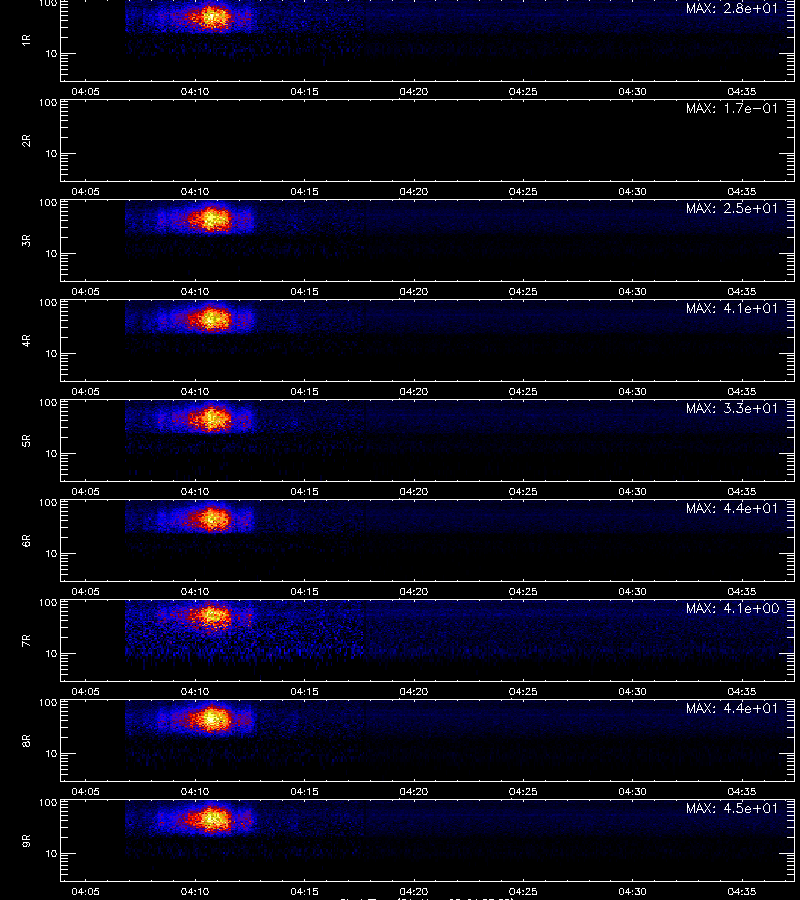The image size is (800, 900).
Task: Click the 'MAX: 4.4e+01' label in panel 8R
Action: [732, 708]
